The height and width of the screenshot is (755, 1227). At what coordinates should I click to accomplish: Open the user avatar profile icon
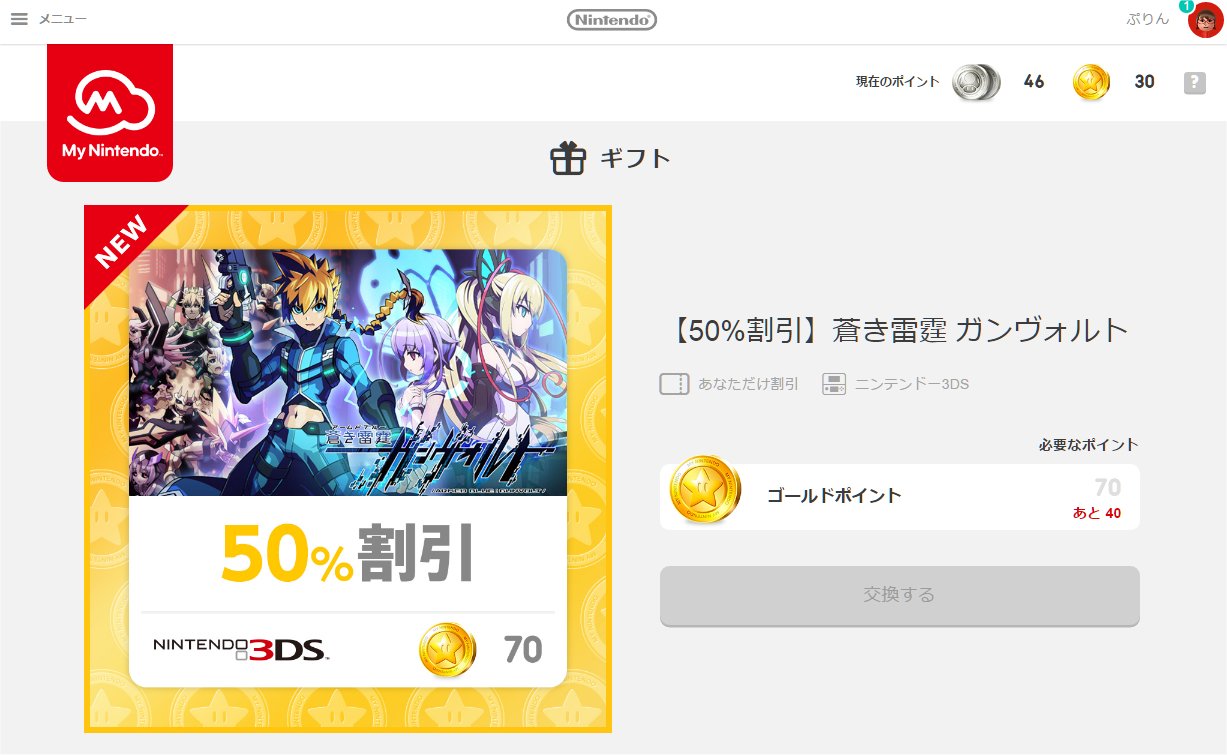[1204, 20]
